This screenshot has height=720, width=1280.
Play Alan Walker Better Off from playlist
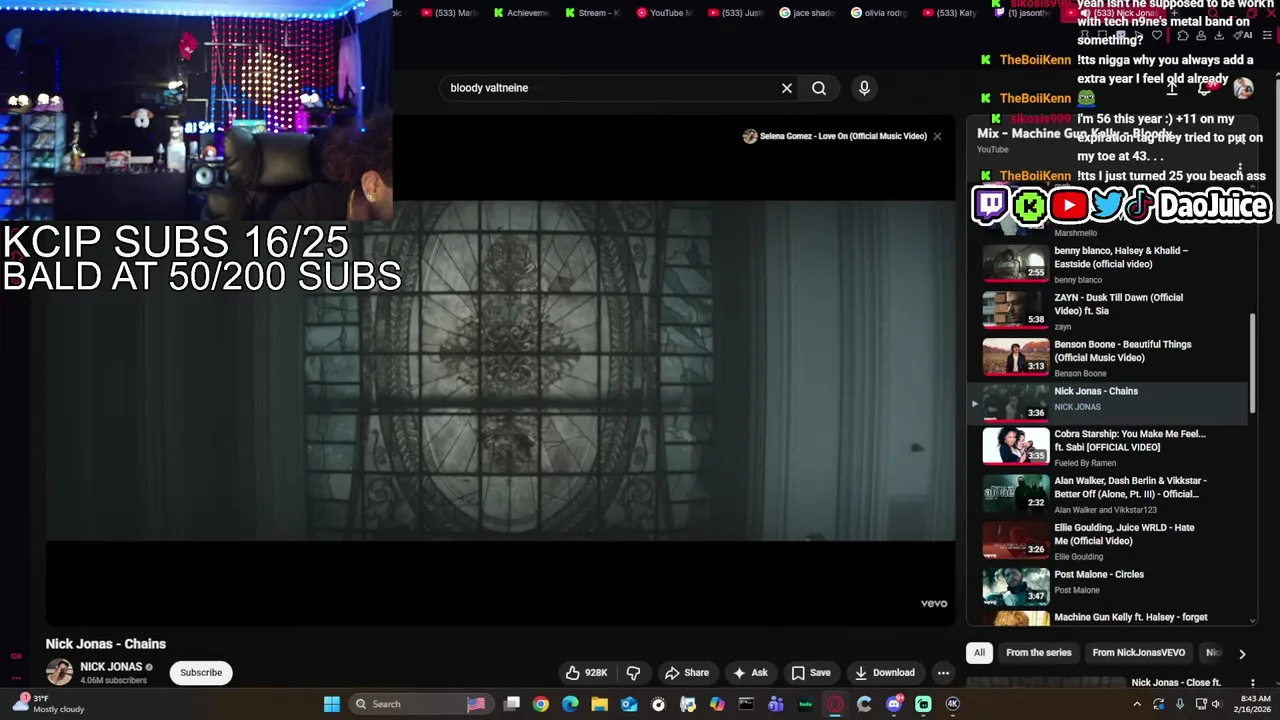(1108, 494)
